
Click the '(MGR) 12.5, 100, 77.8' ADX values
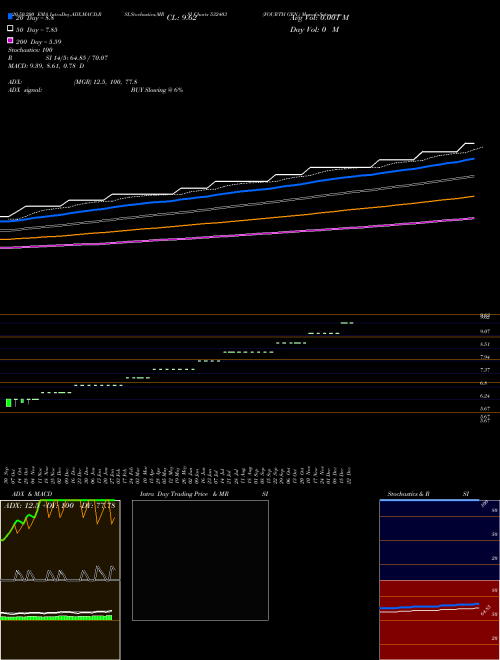[x=106, y=82]
